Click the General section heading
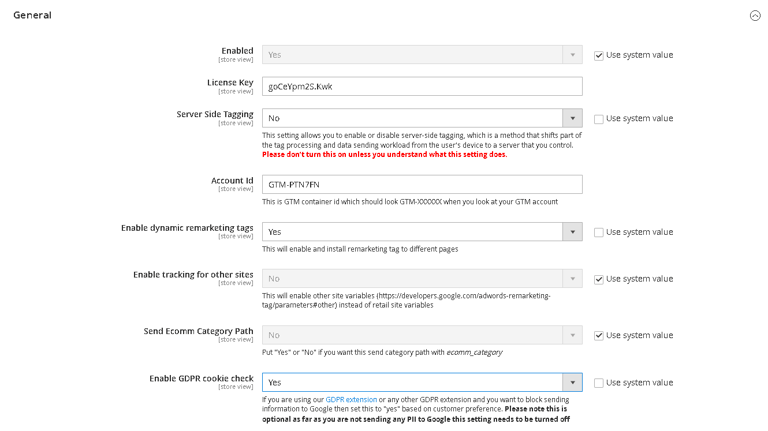The image size is (768, 431). (x=32, y=16)
